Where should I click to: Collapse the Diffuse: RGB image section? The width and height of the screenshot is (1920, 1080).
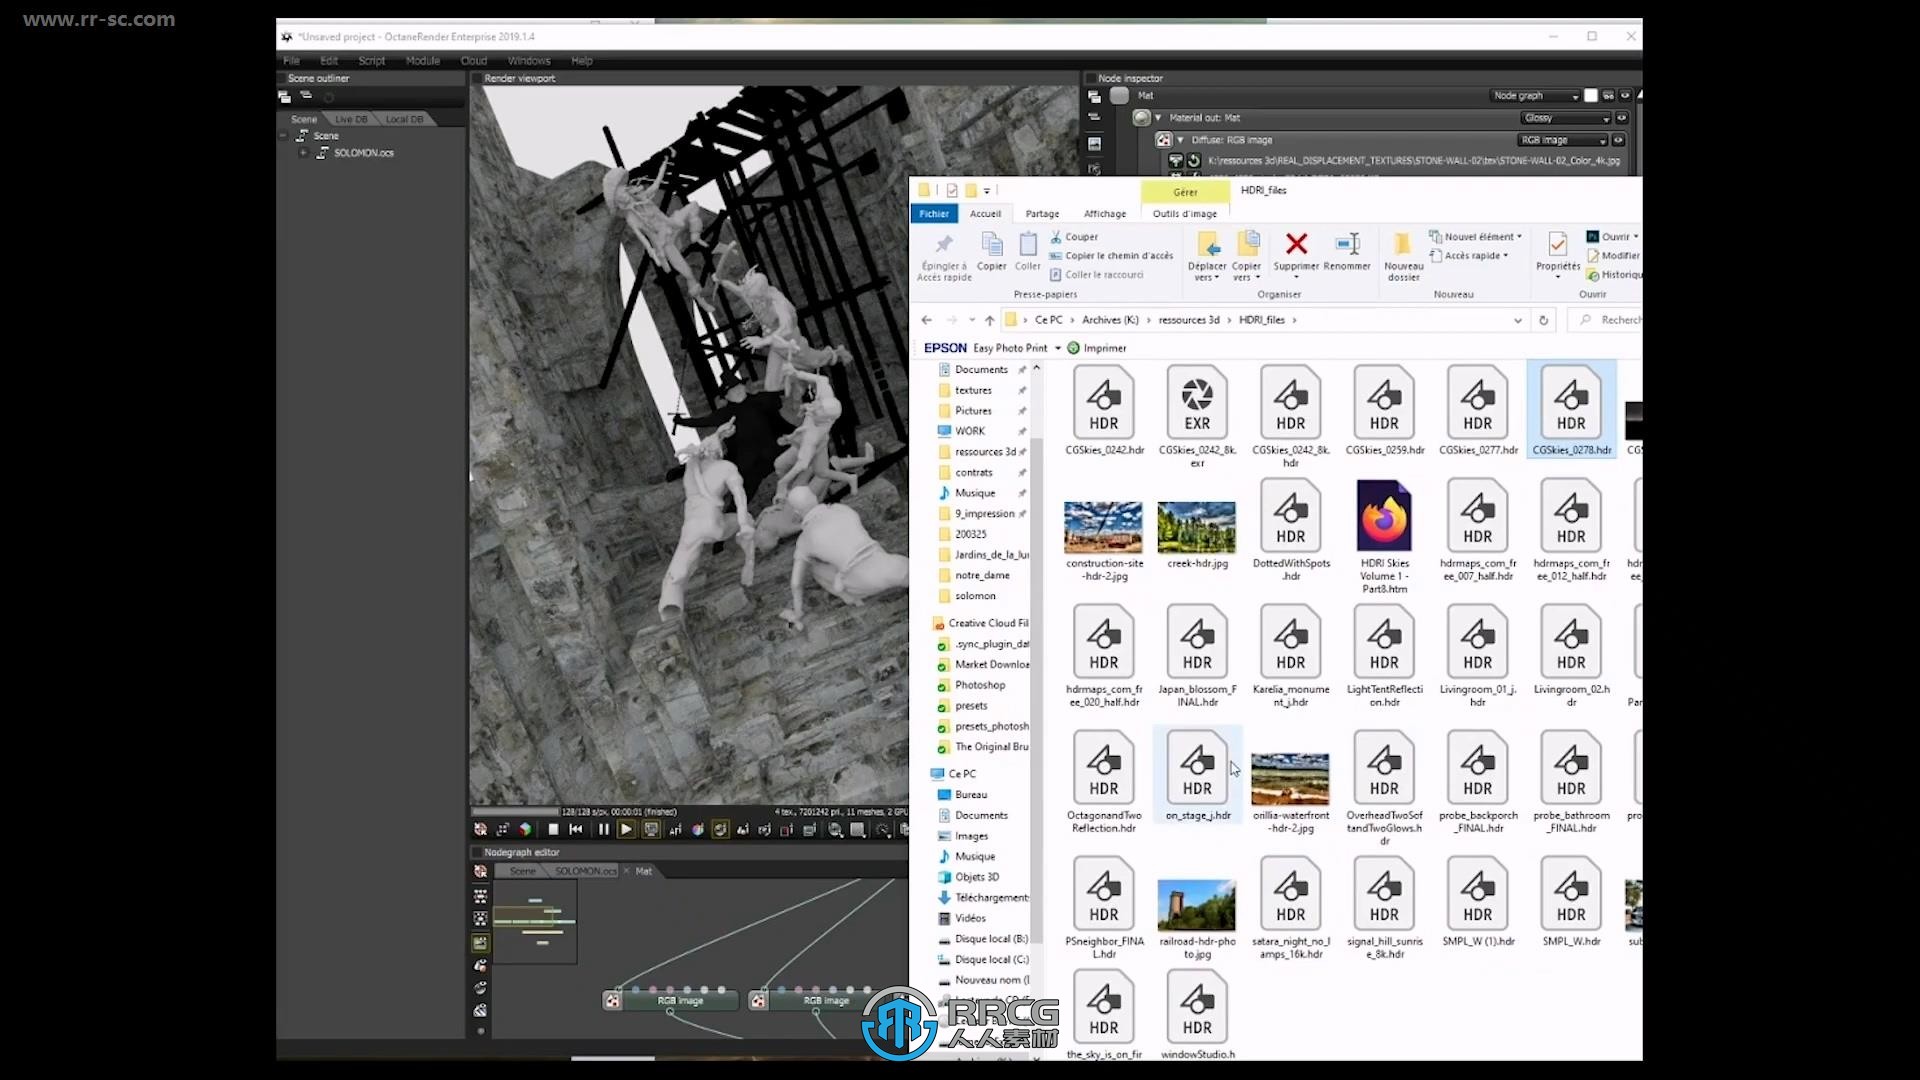1180,140
